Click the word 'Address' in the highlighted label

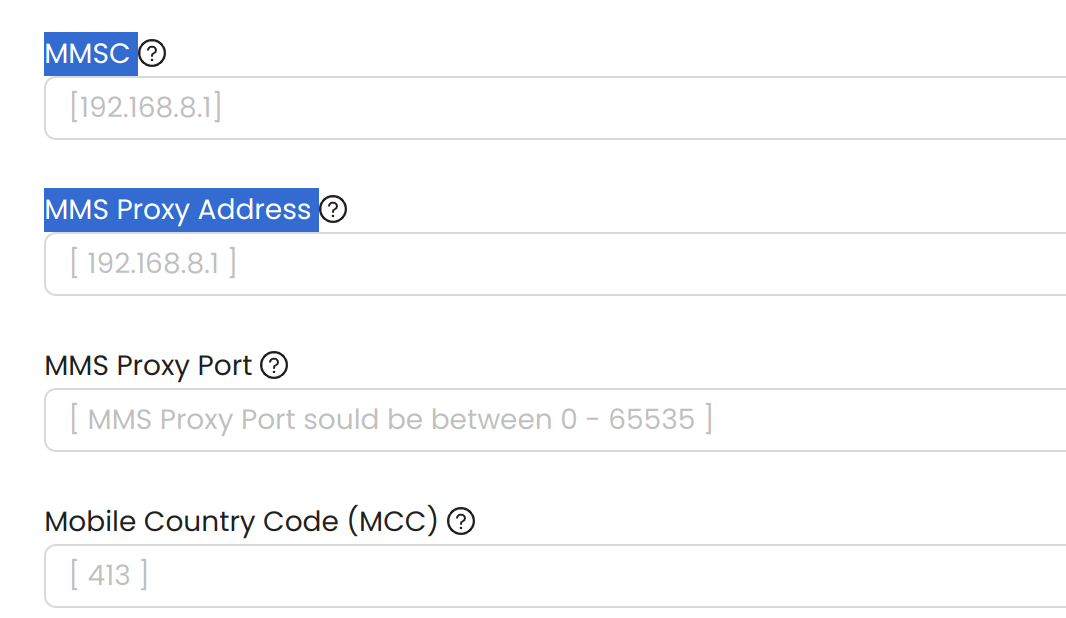[x=254, y=209]
